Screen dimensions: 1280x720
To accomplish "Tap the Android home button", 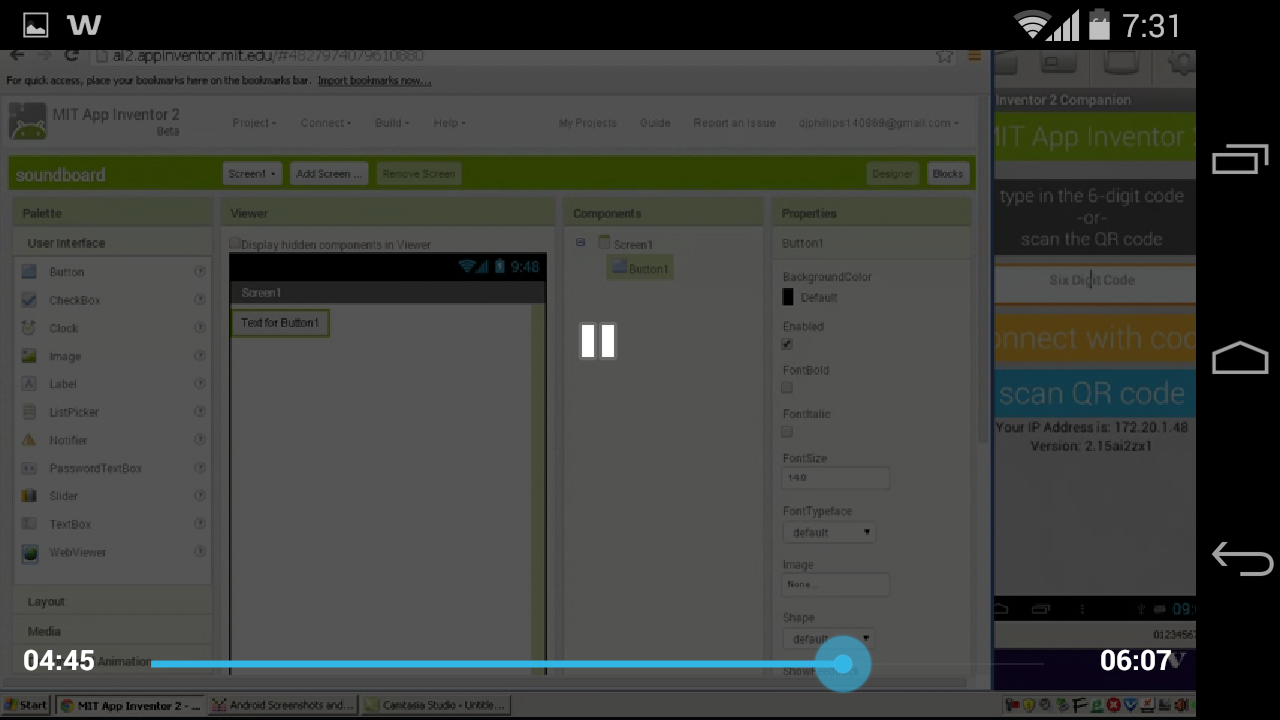I will click(1240, 358).
